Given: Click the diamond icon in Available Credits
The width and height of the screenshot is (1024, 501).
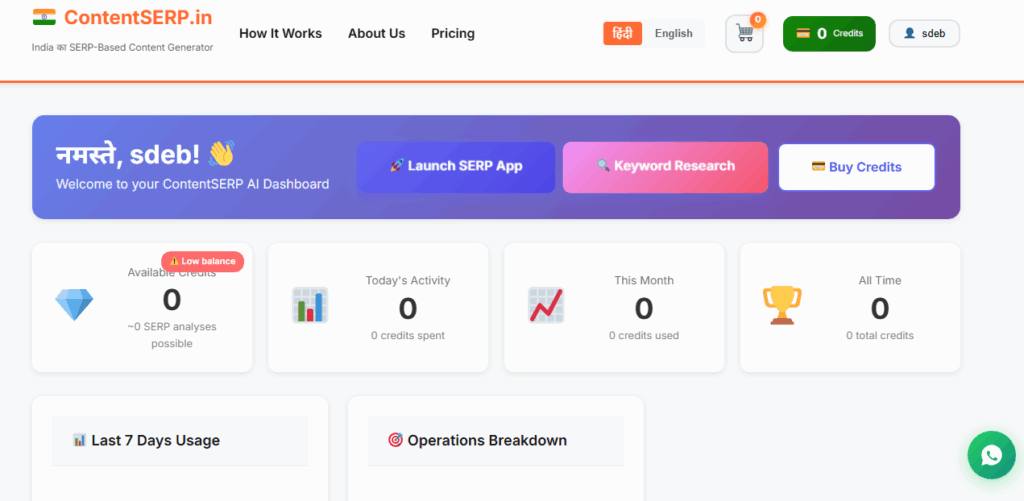Looking at the screenshot, I should (x=74, y=305).
